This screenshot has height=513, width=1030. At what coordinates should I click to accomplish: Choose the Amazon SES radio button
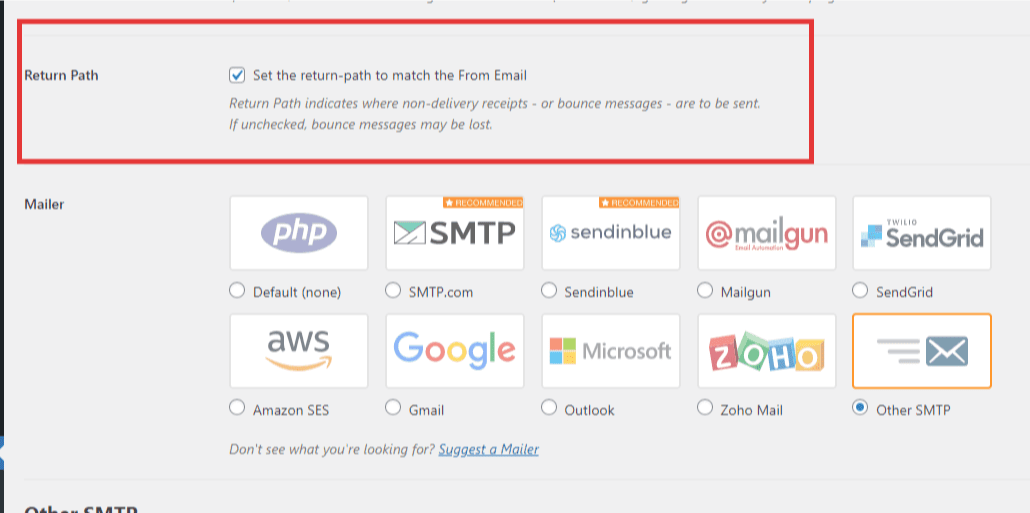237,408
